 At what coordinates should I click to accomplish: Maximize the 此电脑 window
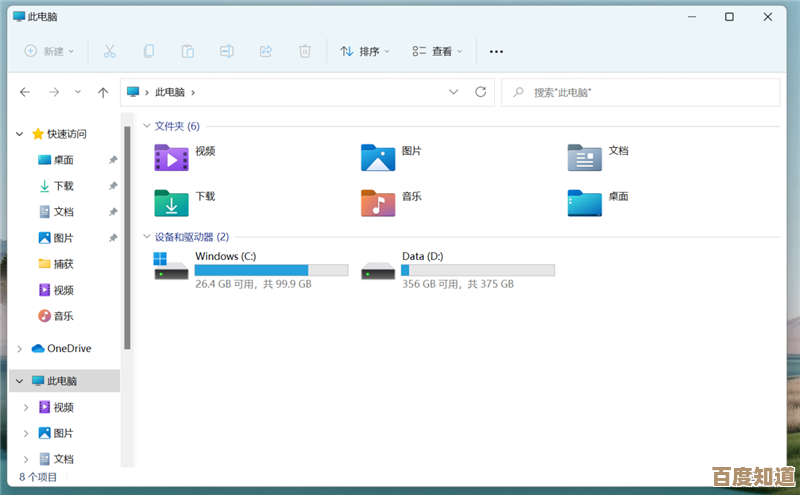(x=730, y=17)
